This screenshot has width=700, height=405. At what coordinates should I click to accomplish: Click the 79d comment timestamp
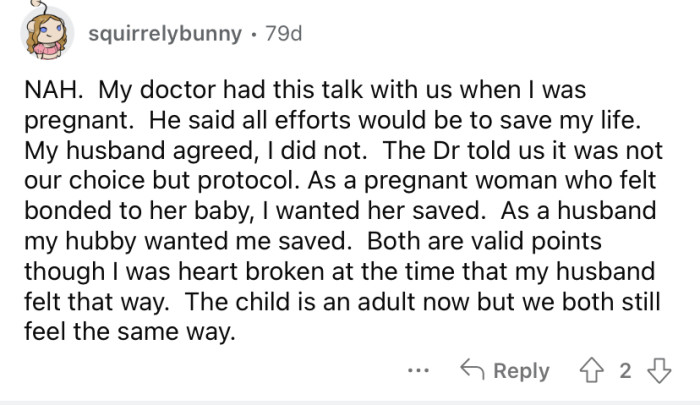281,34
